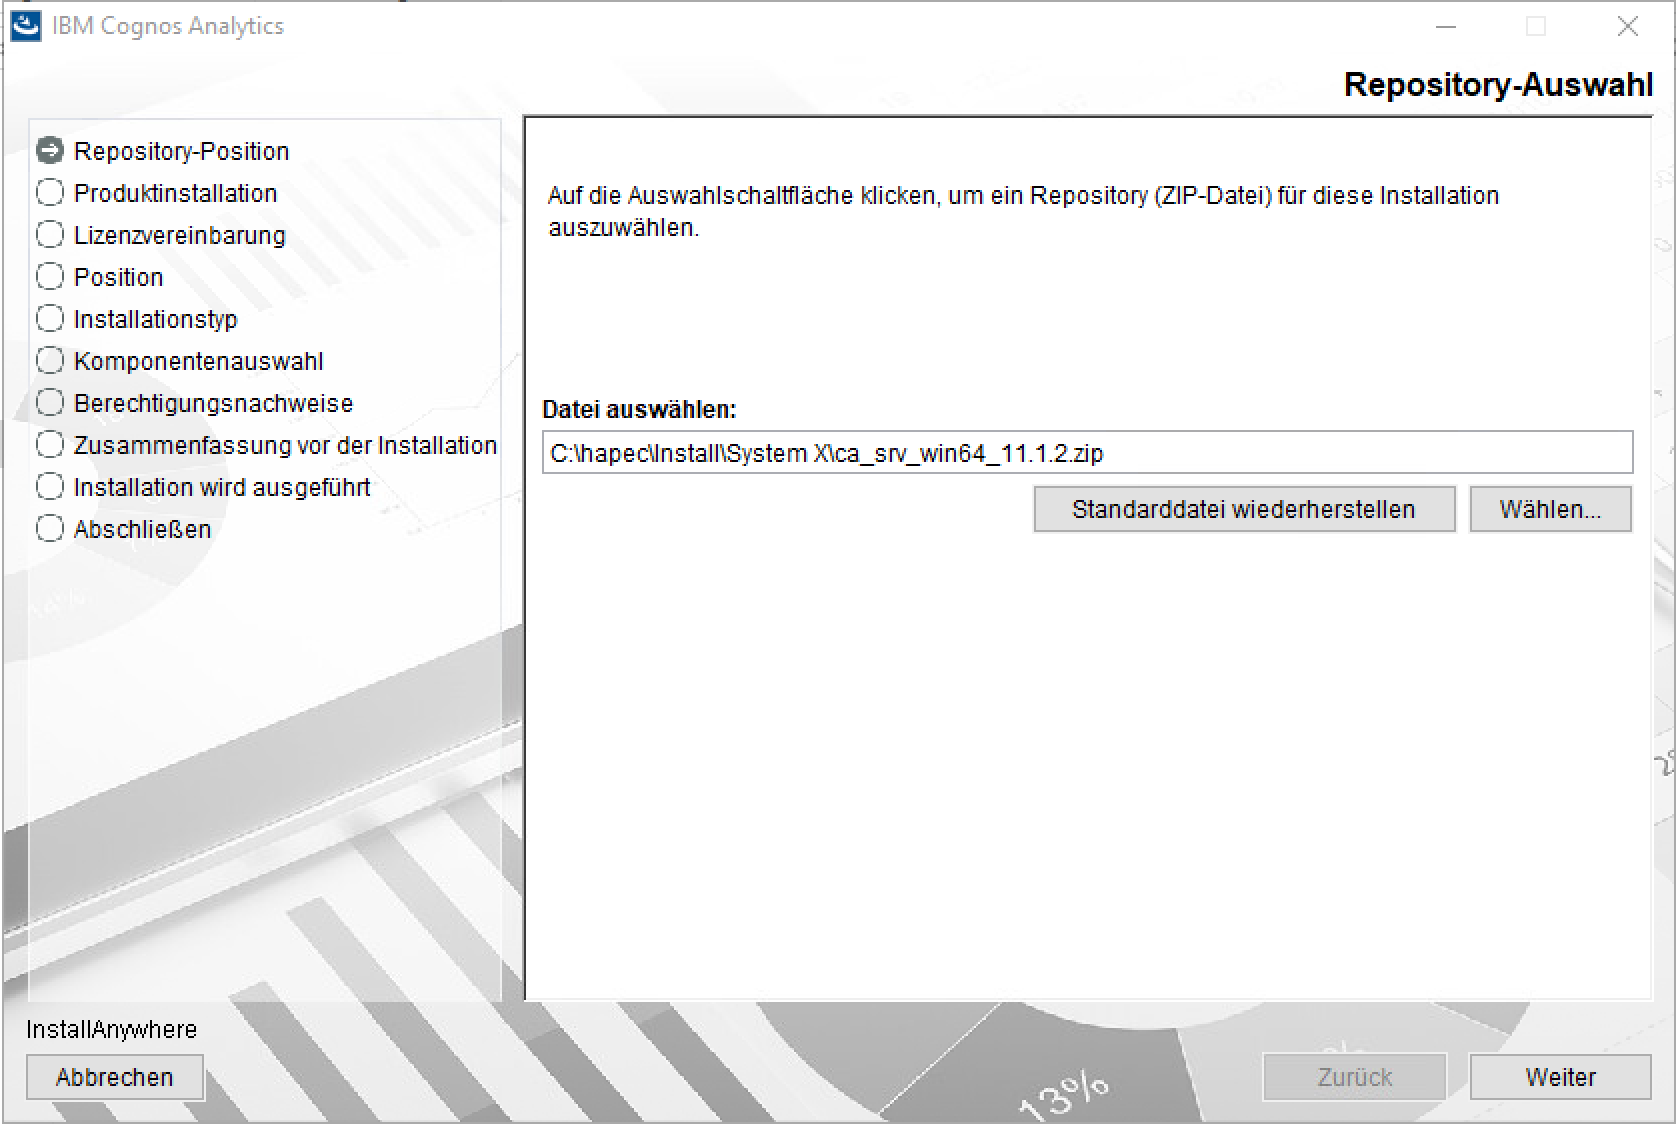The height and width of the screenshot is (1126, 1676).
Task: Click Standarddatei wiederherstellen button
Action: coord(1243,509)
